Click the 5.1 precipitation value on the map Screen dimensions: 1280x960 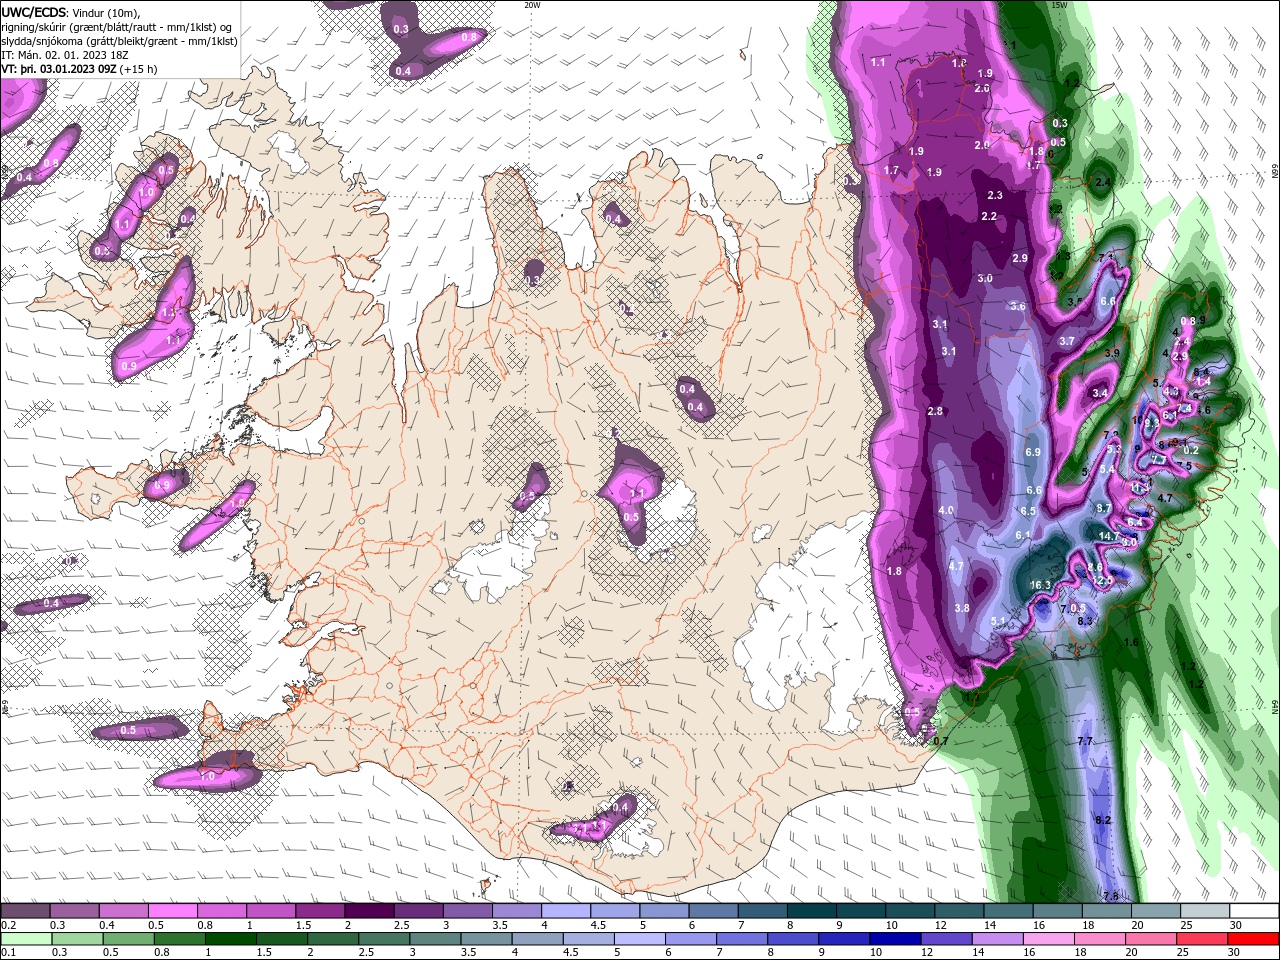[x=997, y=621]
